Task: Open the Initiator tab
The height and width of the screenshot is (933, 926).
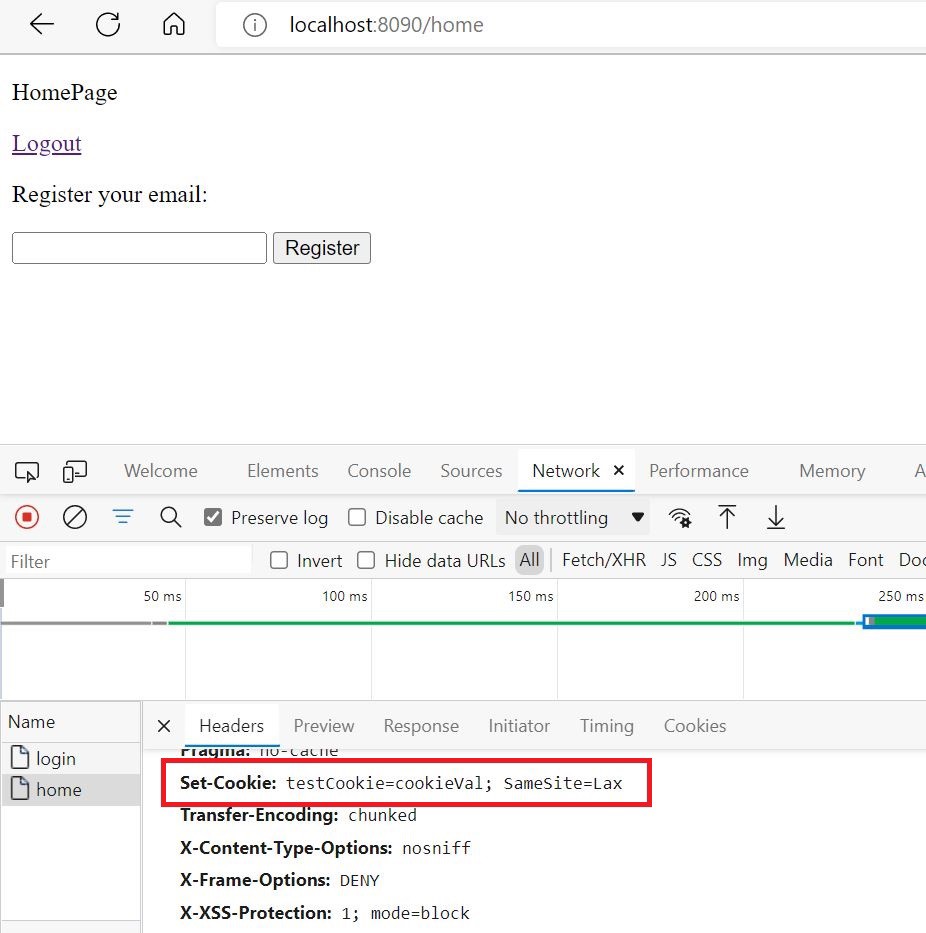Action: pos(519,726)
